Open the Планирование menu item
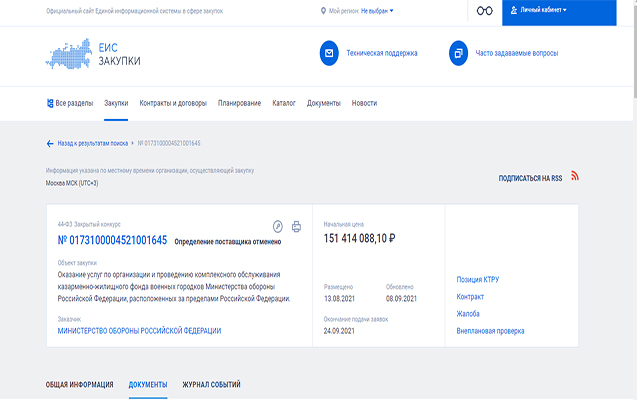This screenshot has height=400, width=637. click(239, 103)
